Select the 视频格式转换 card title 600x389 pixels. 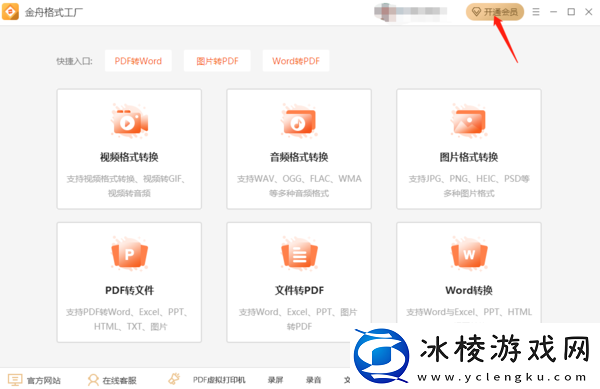click(129, 157)
